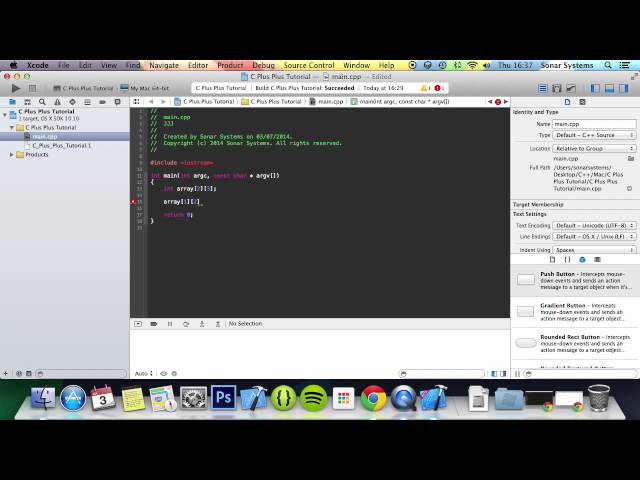Stop the running scheme

point(32,88)
